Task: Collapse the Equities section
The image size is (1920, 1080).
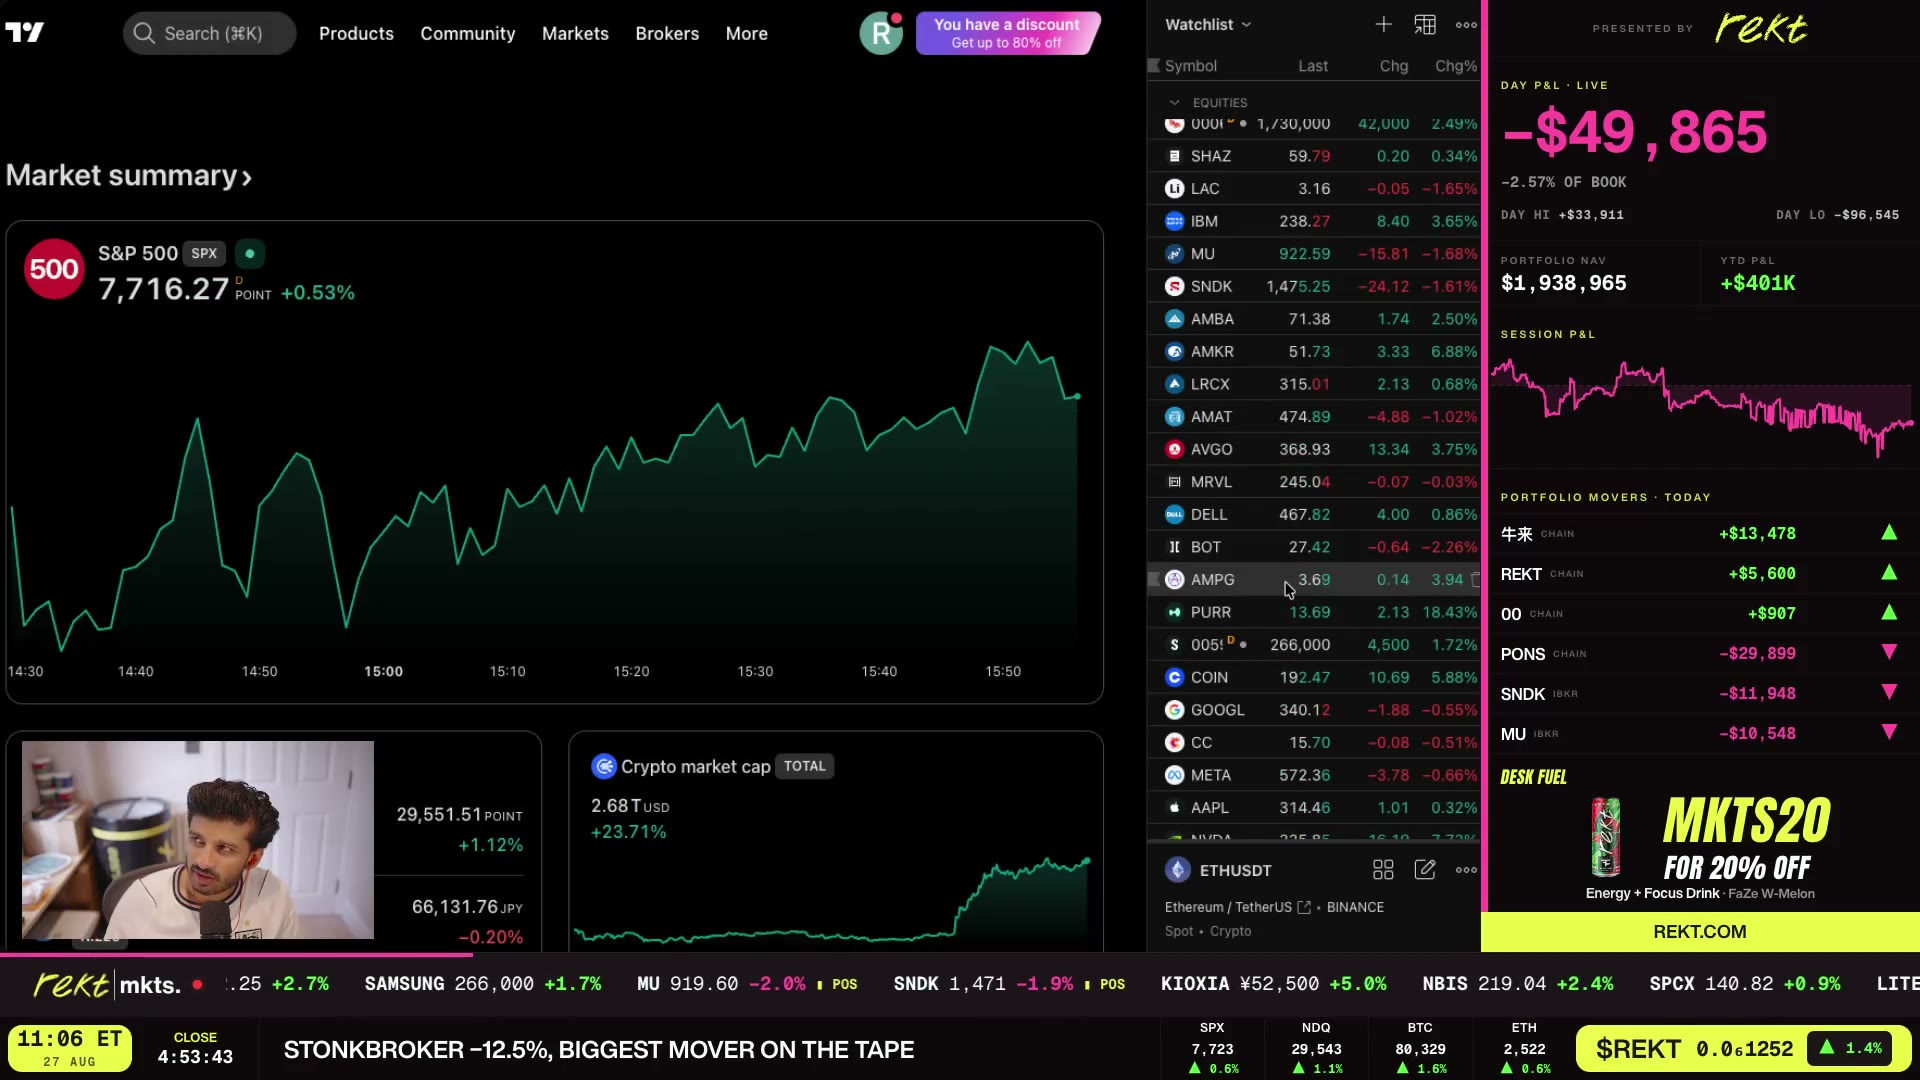Action: point(1175,102)
